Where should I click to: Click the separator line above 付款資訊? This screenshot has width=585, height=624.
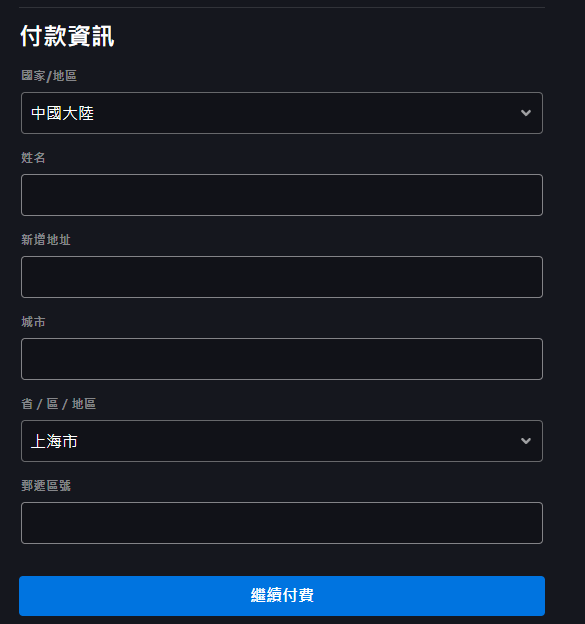(x=282, y=7)
